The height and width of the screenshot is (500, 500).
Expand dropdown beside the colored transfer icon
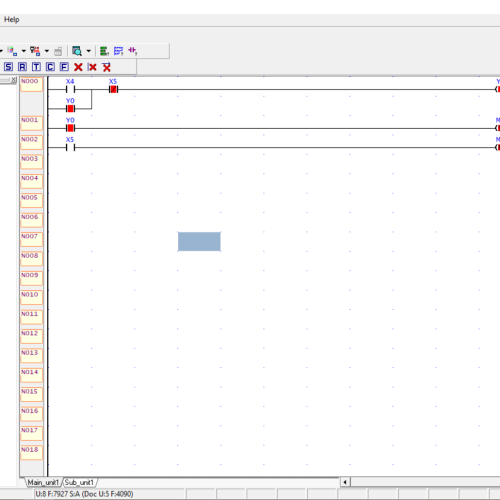[24, 51]
